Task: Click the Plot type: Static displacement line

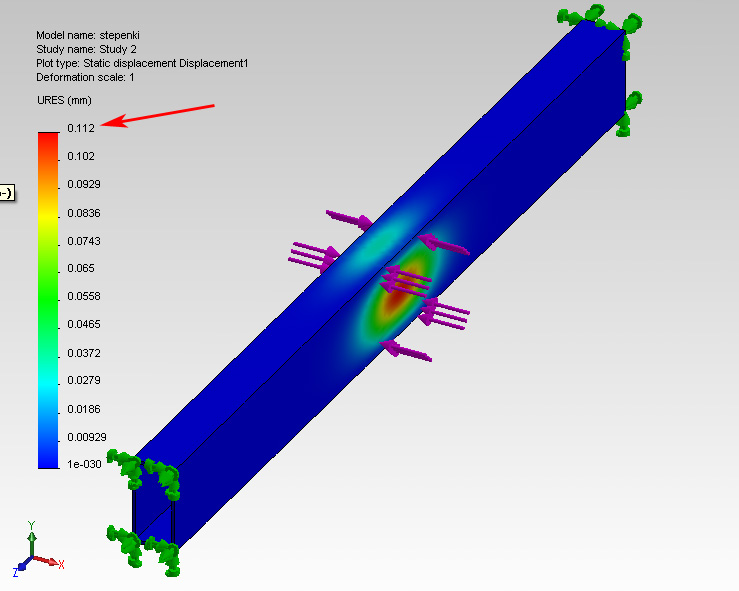Action: [x=142, y=63]
